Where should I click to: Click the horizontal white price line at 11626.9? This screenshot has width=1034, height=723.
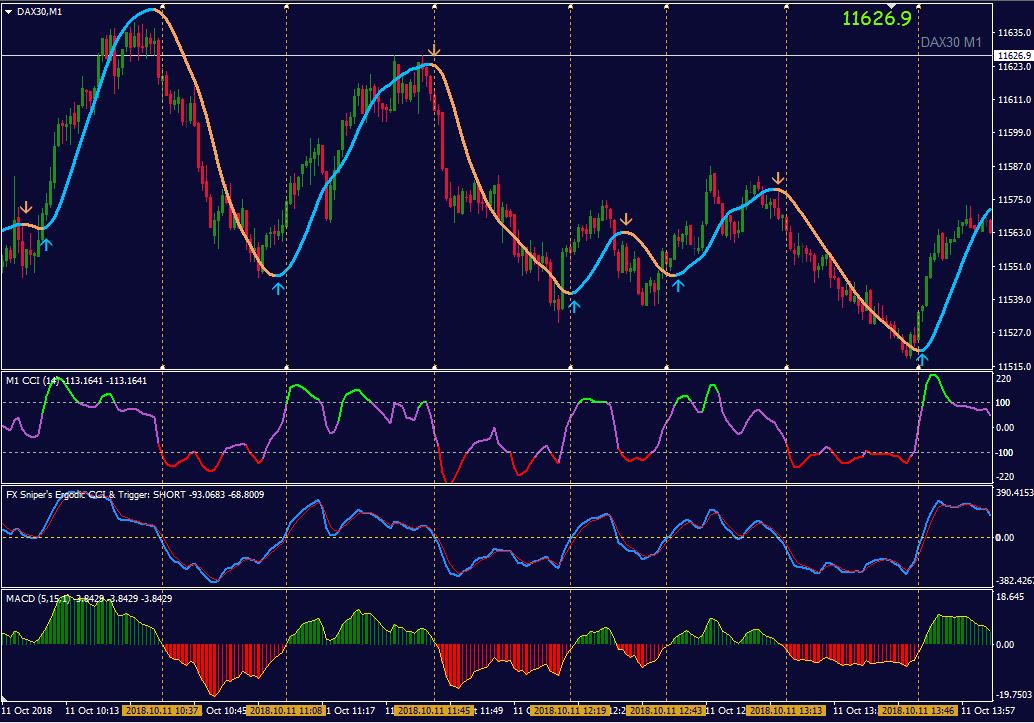[x=497, y=55]
